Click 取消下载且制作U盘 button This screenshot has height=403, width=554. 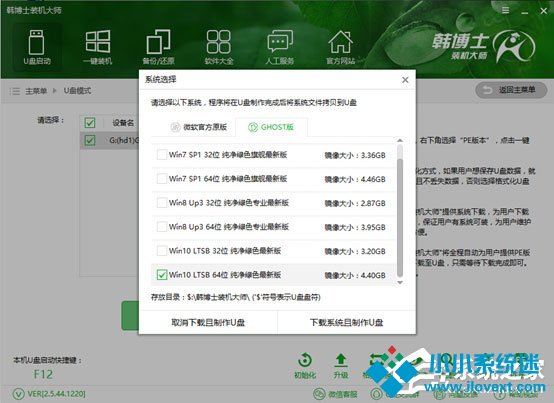pyautogui.click(x=208, y=322)
